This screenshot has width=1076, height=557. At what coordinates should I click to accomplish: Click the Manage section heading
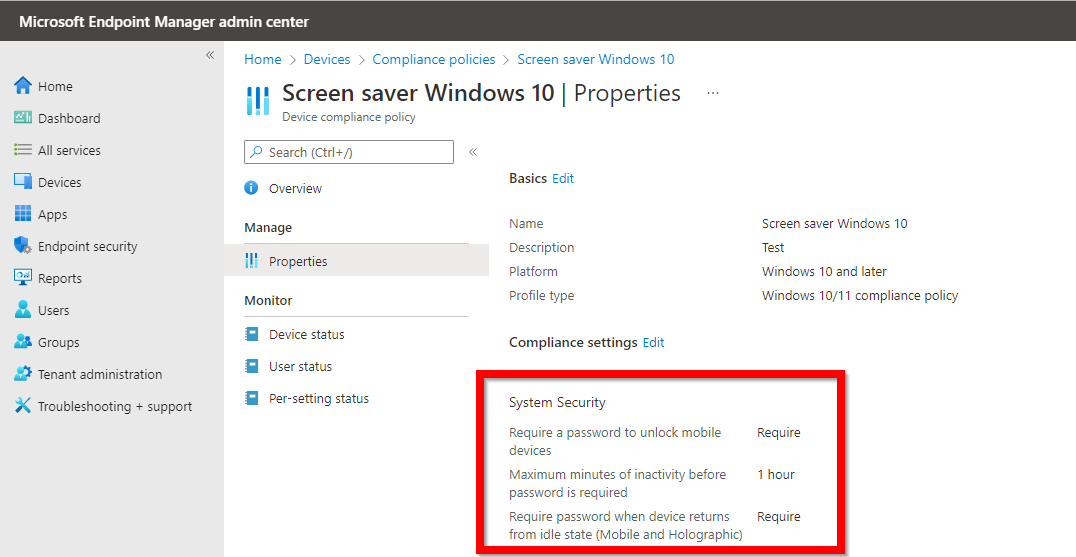click(x=268, y=228)
